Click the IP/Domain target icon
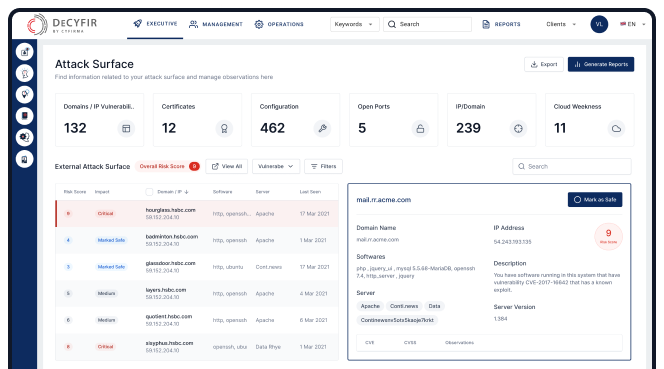664x369 pixels. [518, 128]
